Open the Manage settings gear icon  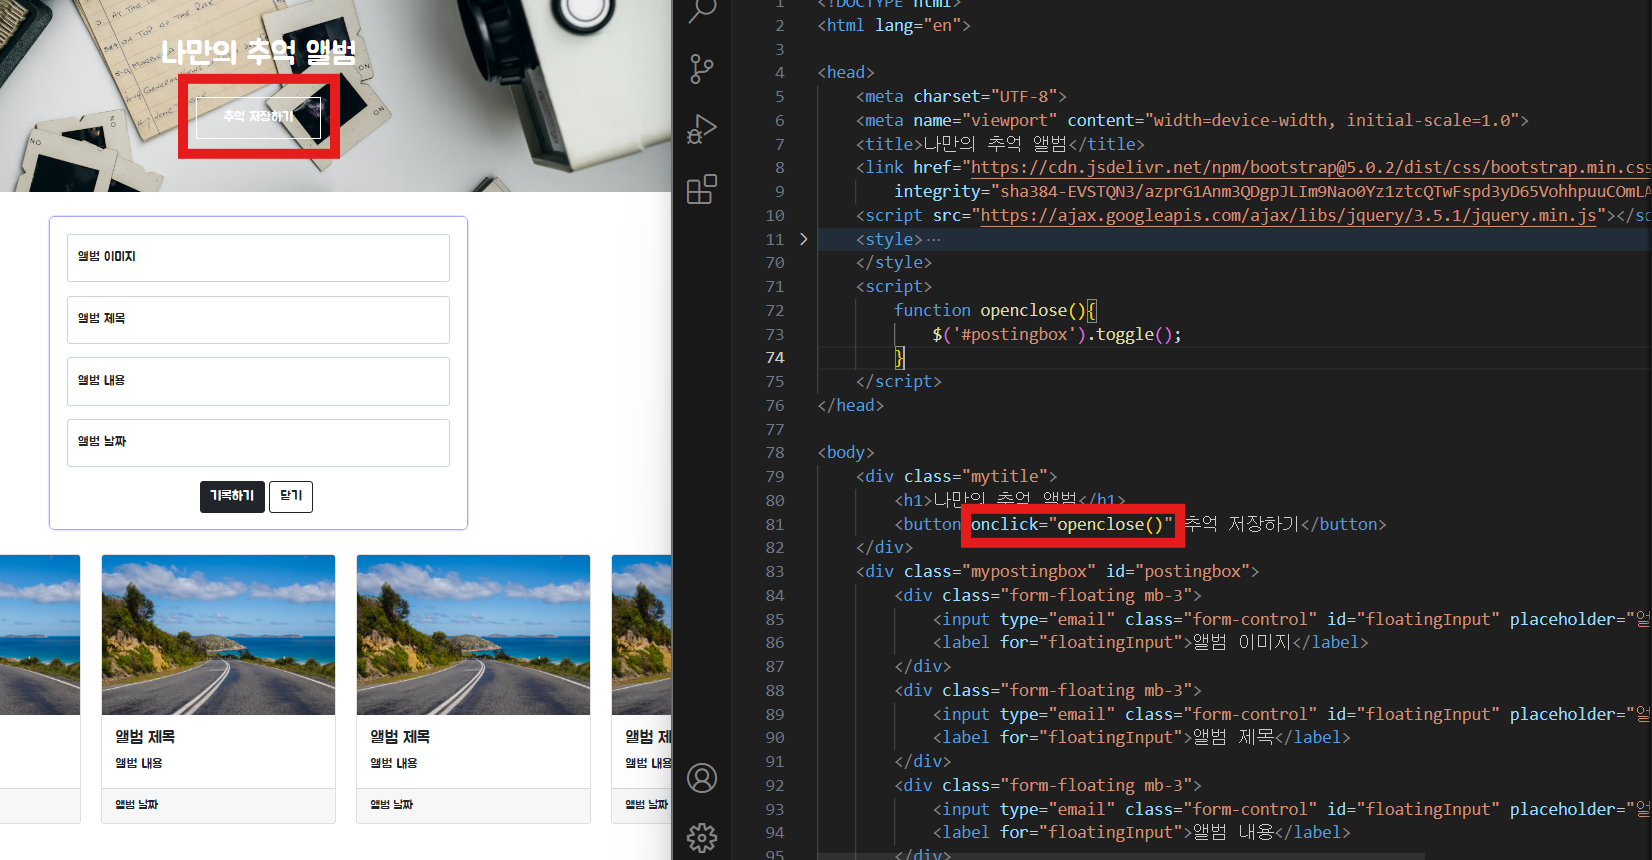[x=702, y=837]
